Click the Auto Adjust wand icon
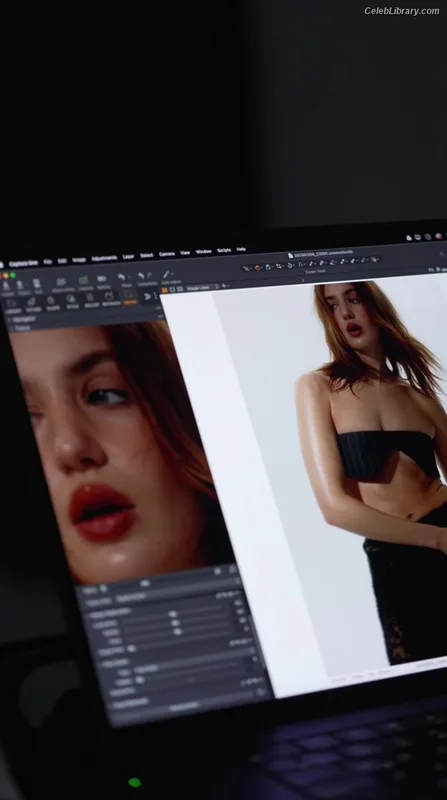The width and height of the screenshot is (447, 800). (x=166, y=274)
